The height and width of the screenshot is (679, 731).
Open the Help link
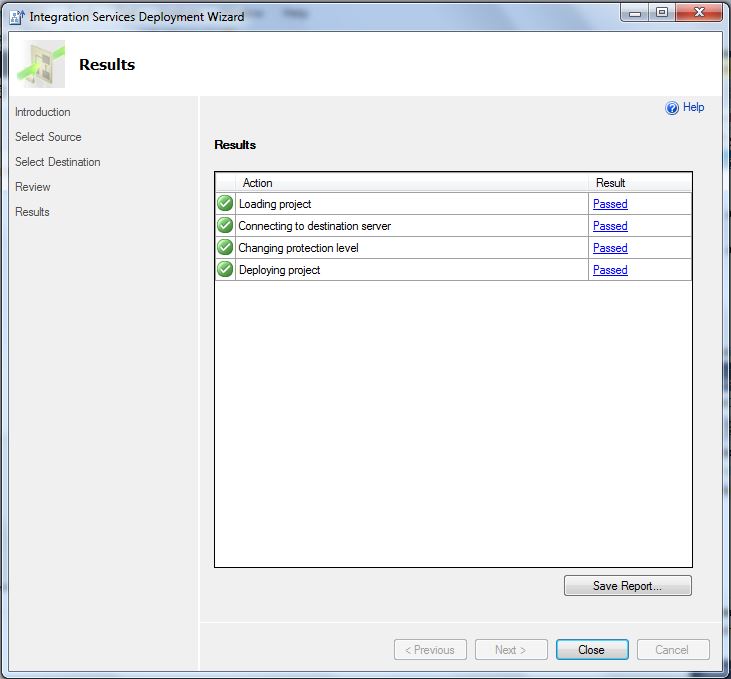(x=693, y=107)
